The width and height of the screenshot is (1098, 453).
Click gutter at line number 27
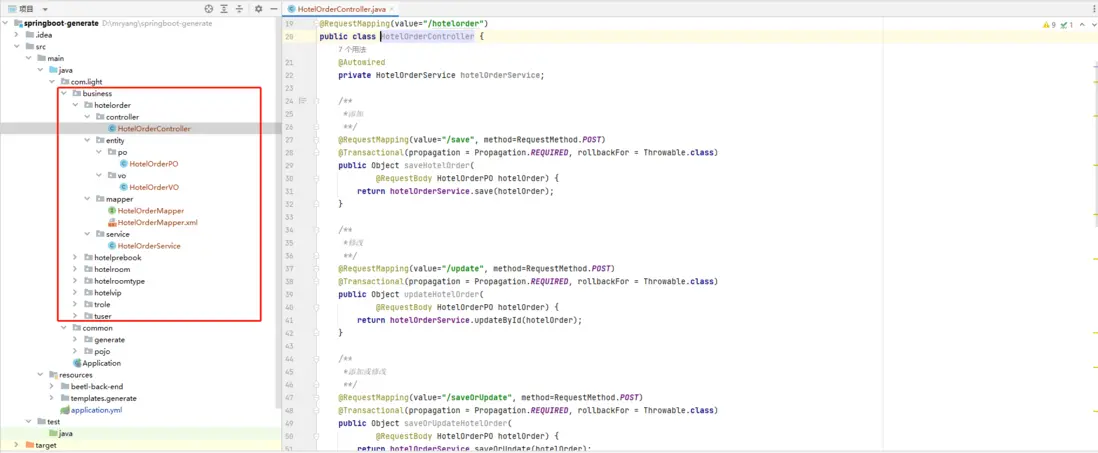tap(291, 139)
